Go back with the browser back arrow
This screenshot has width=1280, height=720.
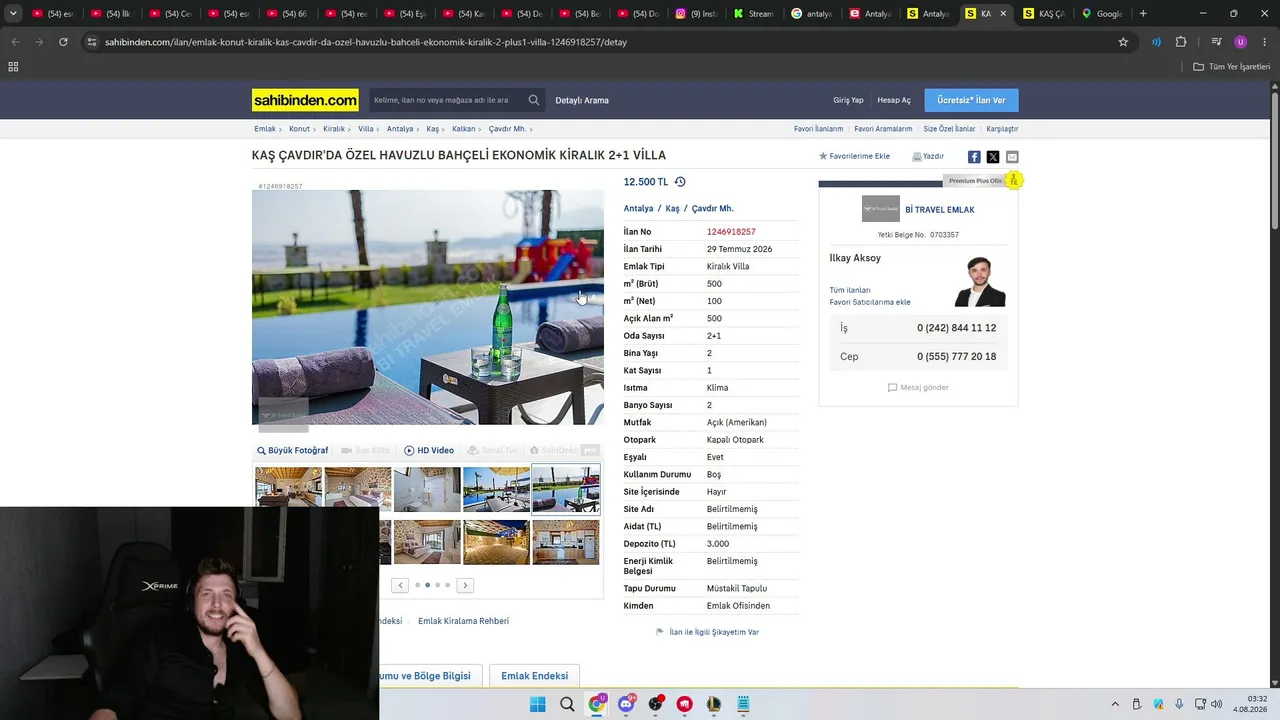(x=15, y=42)
